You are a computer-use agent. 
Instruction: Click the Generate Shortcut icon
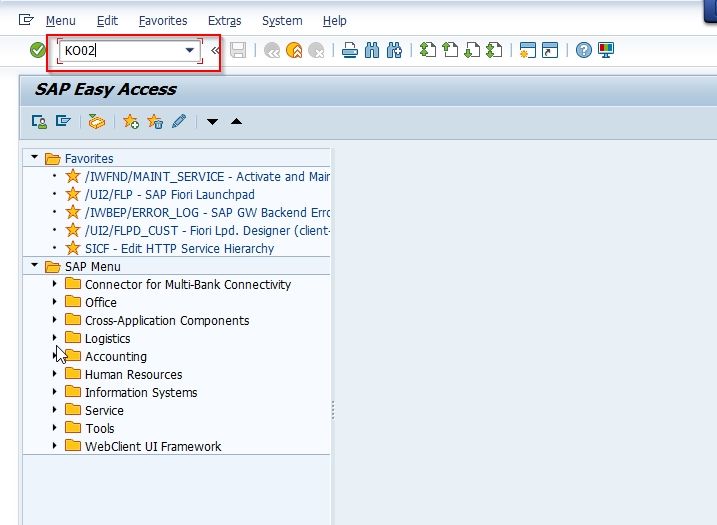click(550, 50)
